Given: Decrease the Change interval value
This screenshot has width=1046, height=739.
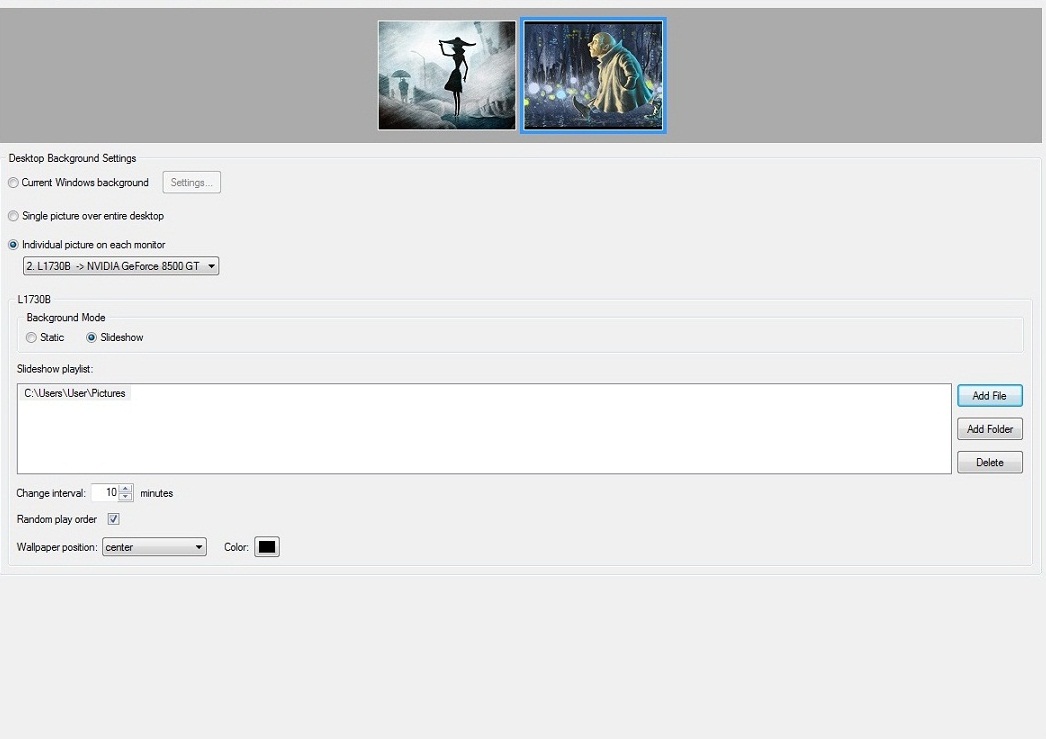Looking at the screenshot, I should click(125, 497).
